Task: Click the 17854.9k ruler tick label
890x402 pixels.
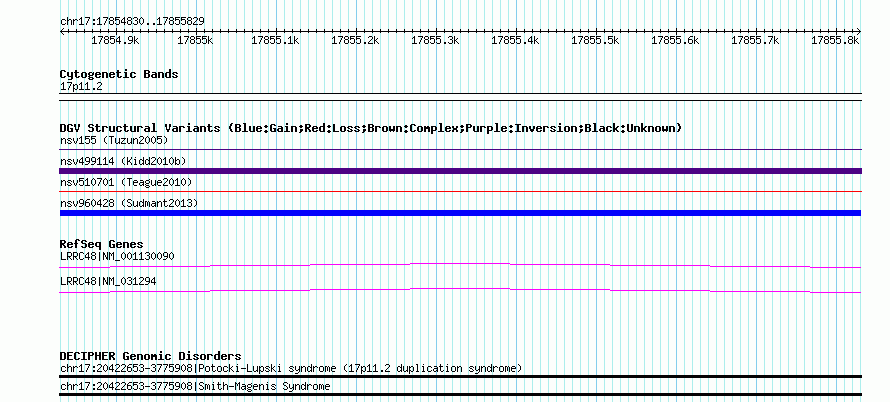Action: click(x=115, y=40)
